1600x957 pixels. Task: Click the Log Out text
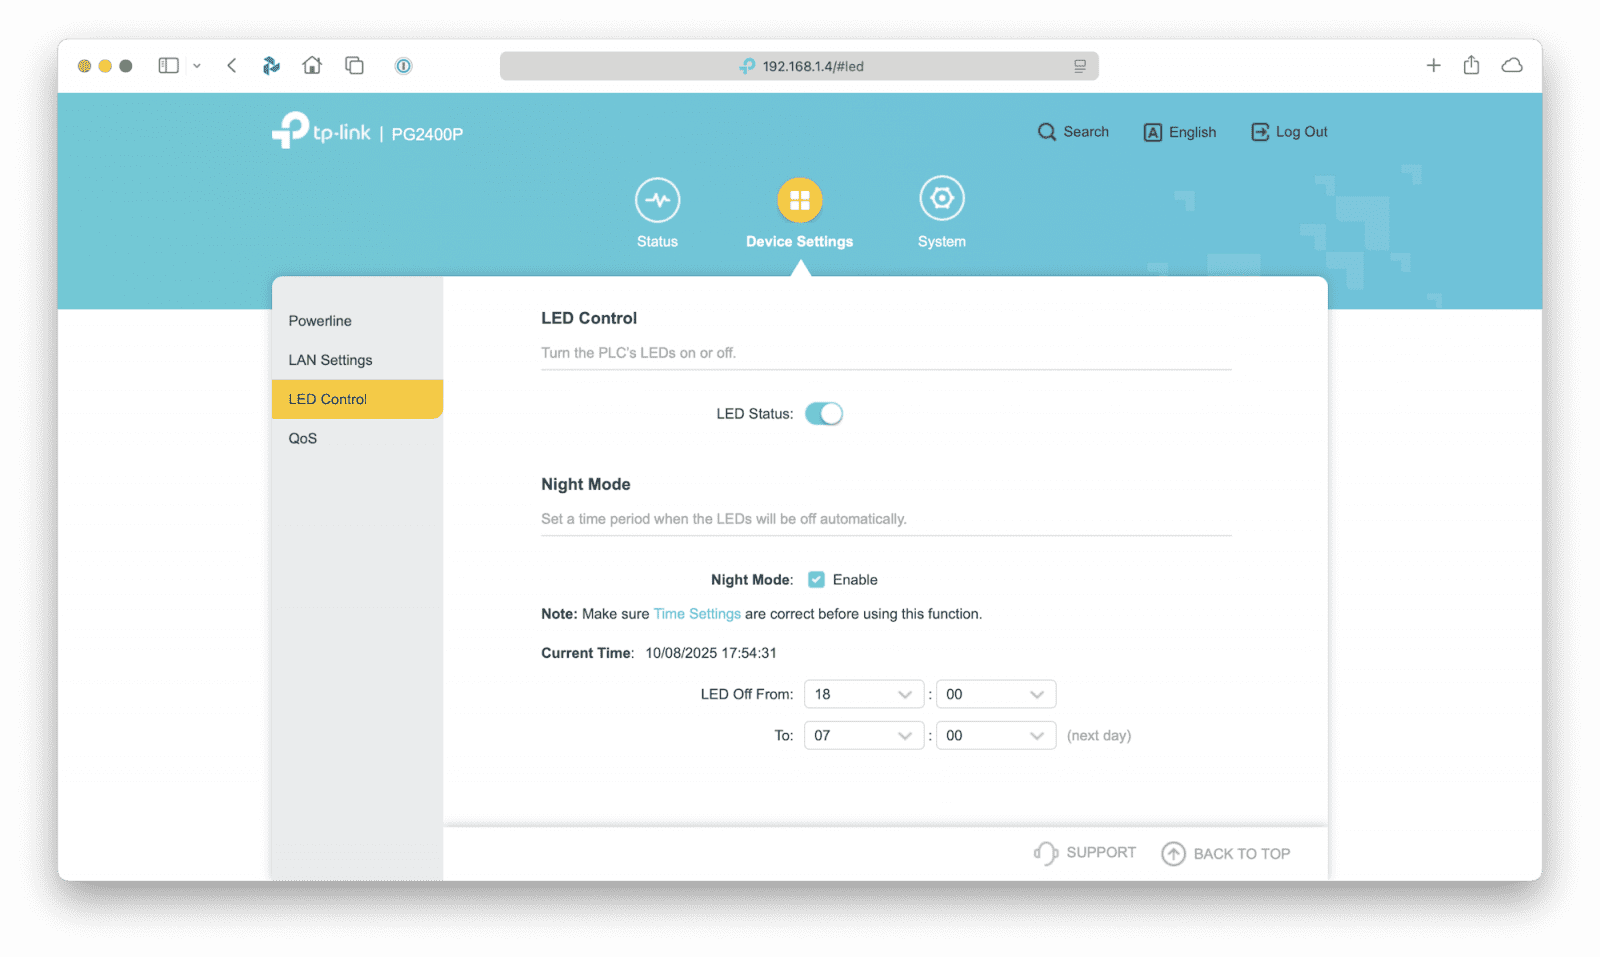pos(1302,132)
